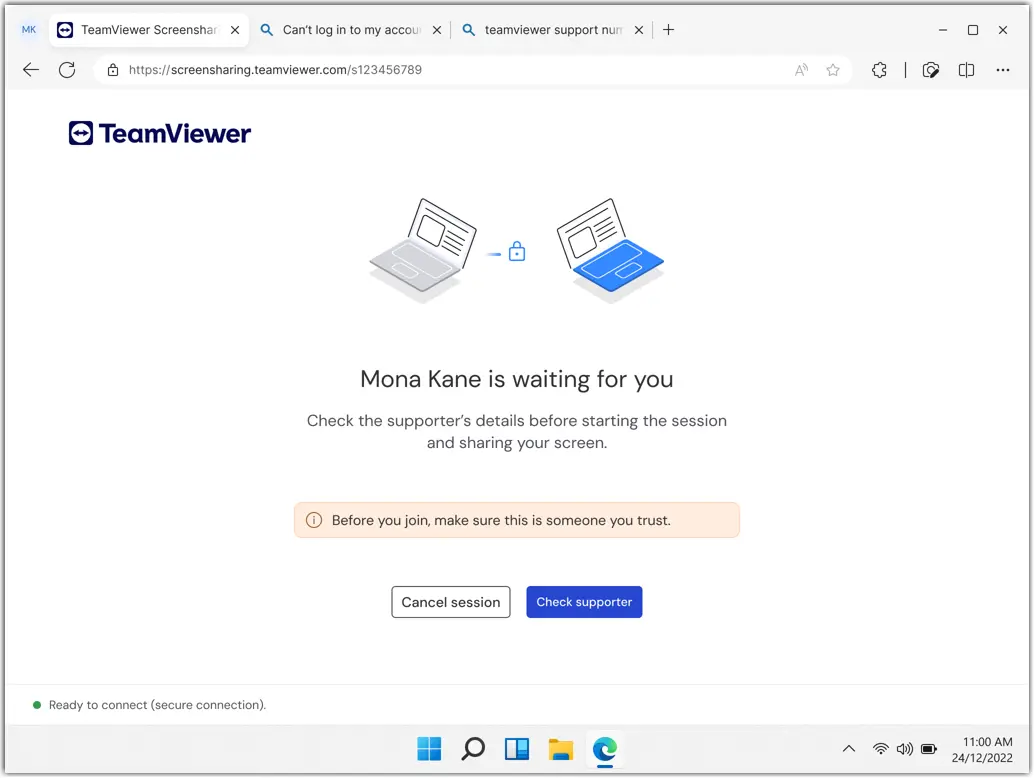Open volume speaker tray icon
This screenshot has width=1034, height=778.
[x=905, y=748]
